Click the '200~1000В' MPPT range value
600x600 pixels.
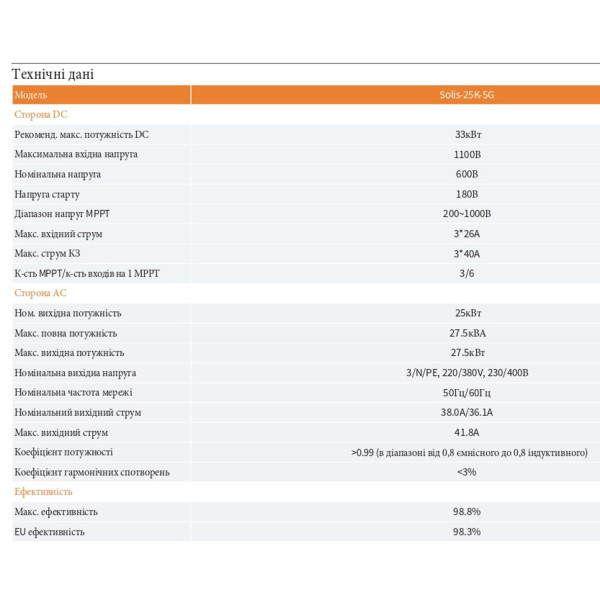467,214
